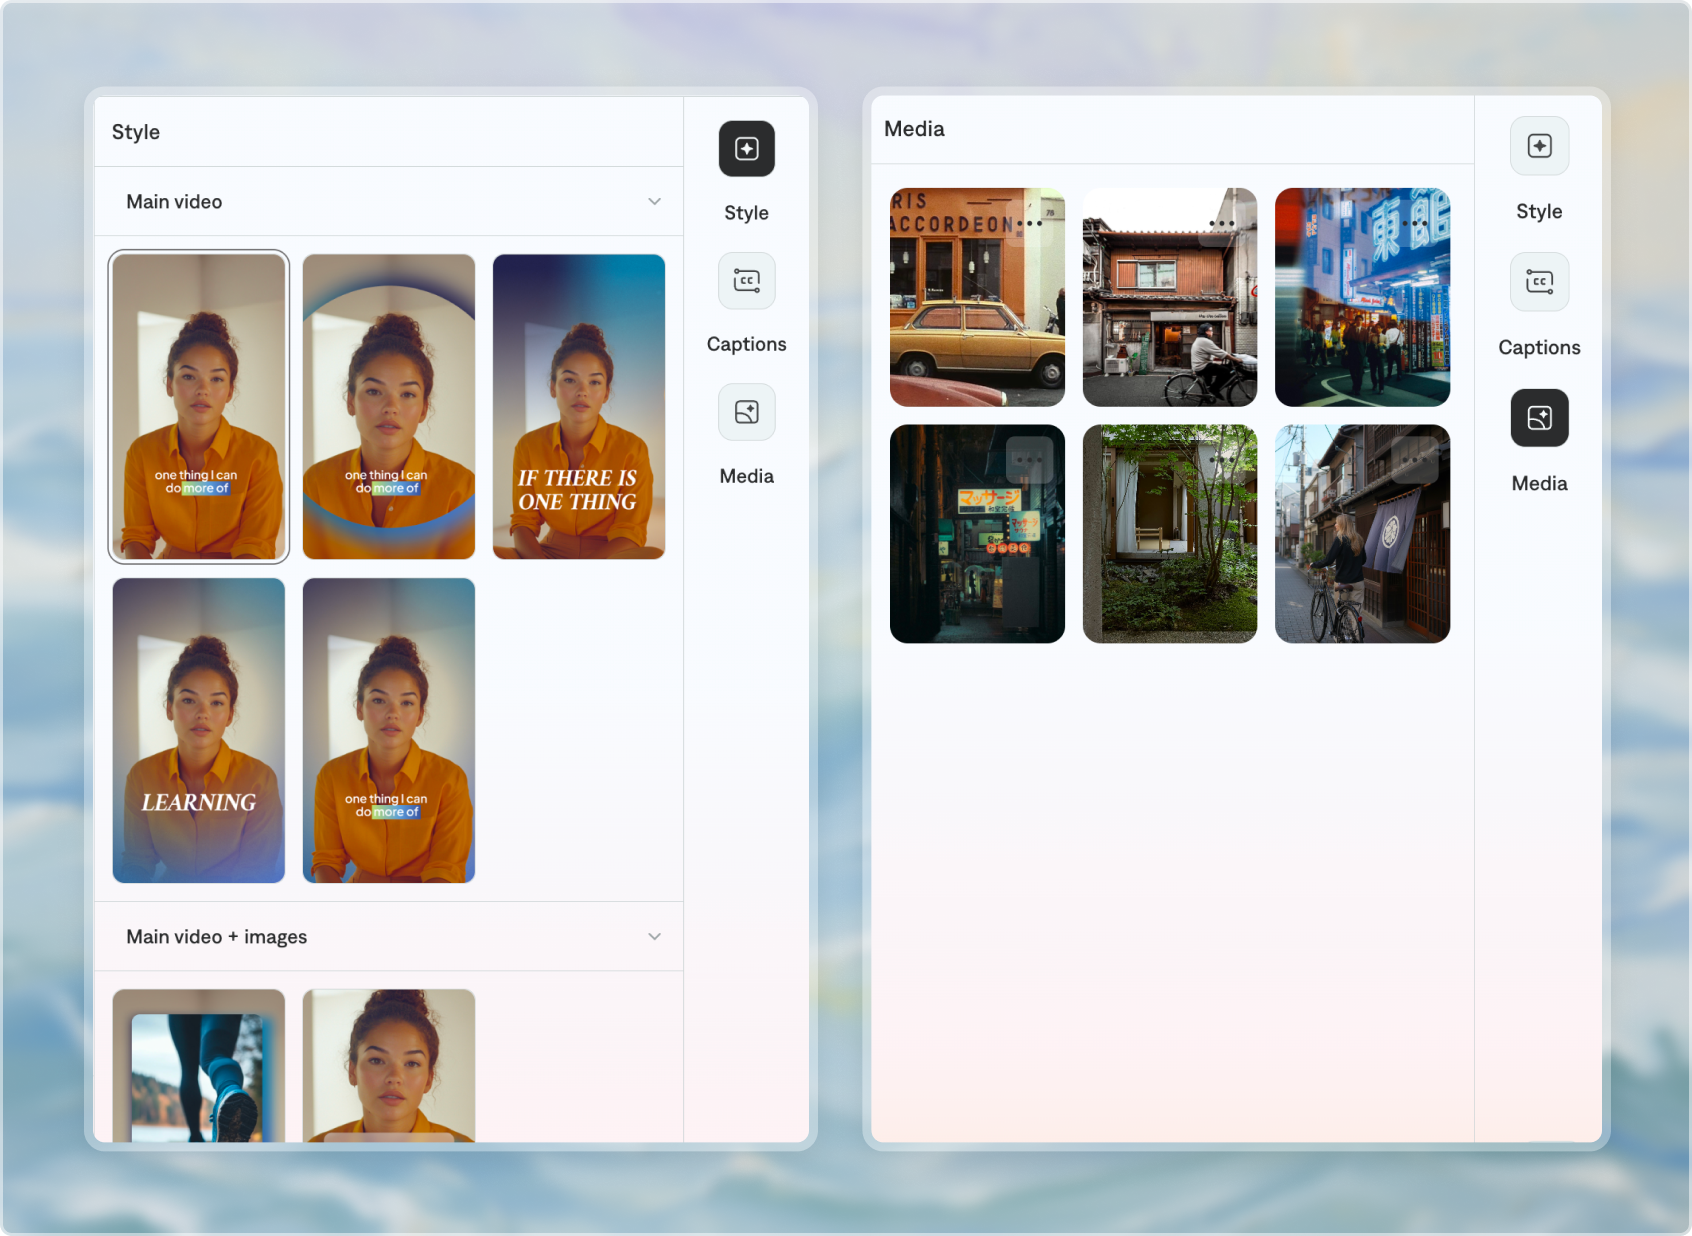Open the Media icon in the Style panel sidebar

point(746,412)
